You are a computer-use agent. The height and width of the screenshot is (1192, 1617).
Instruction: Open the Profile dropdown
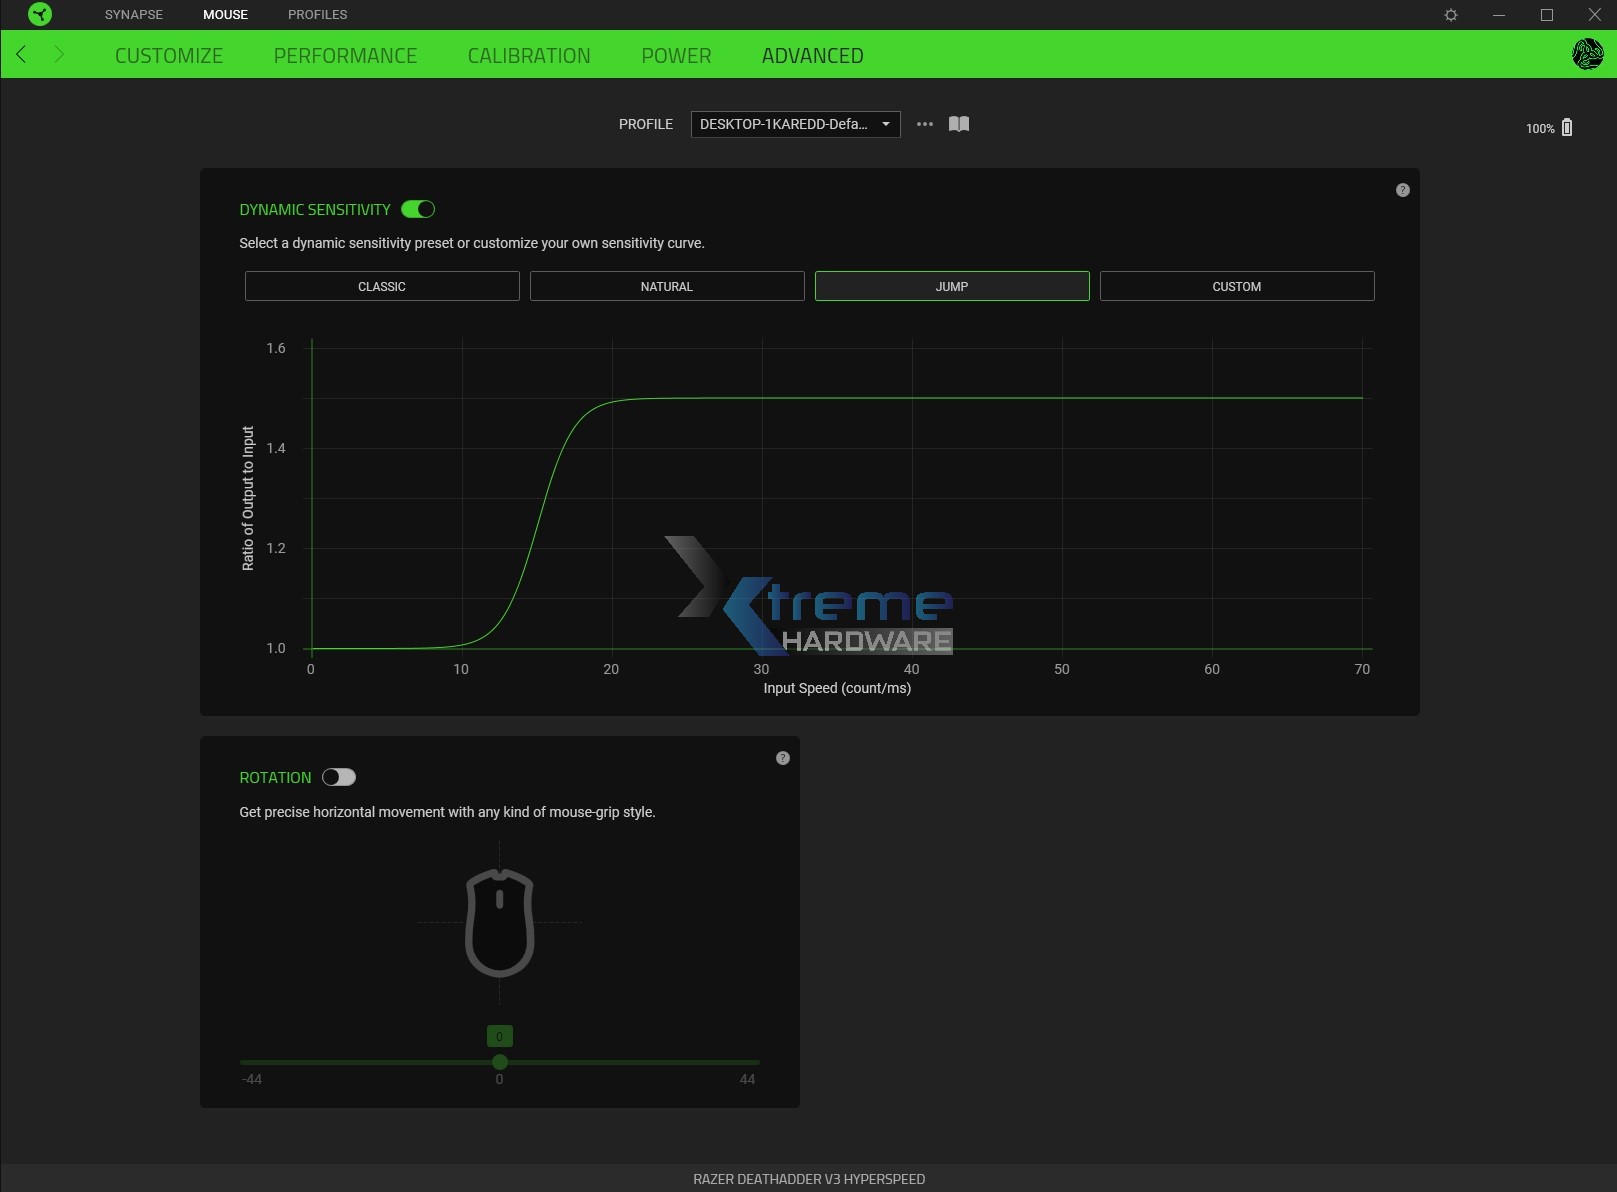[x=795, y=124]
